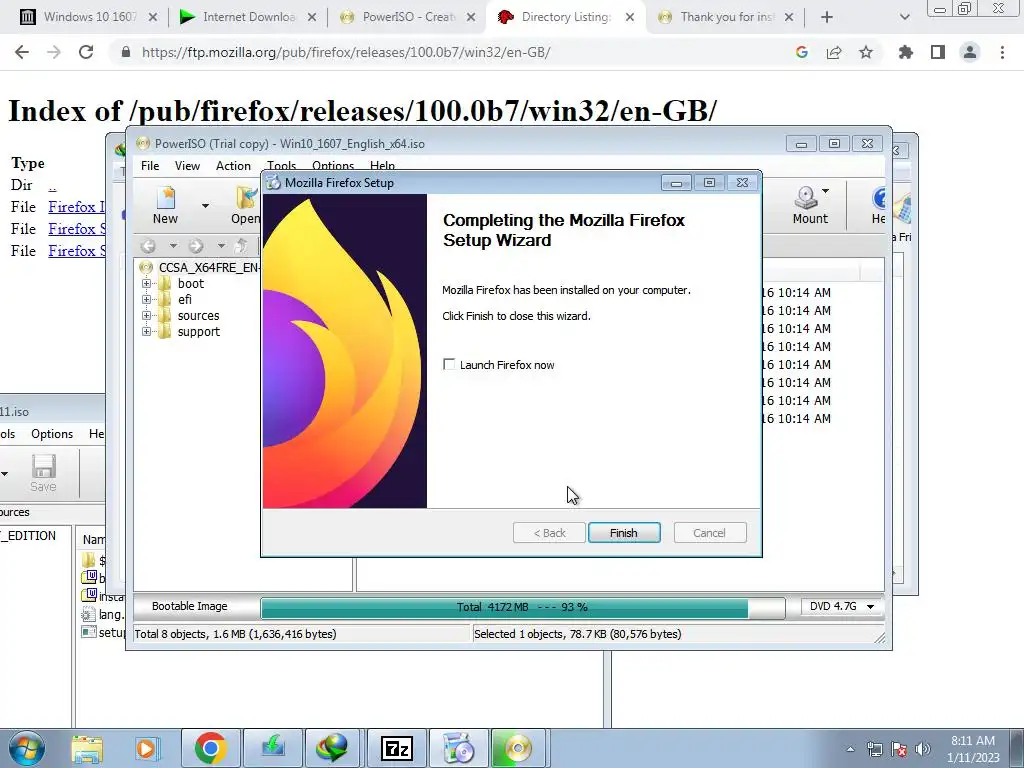Expand the efi folder in tree
Viewport: 1024px width, 768px height.
pos(146,300)
